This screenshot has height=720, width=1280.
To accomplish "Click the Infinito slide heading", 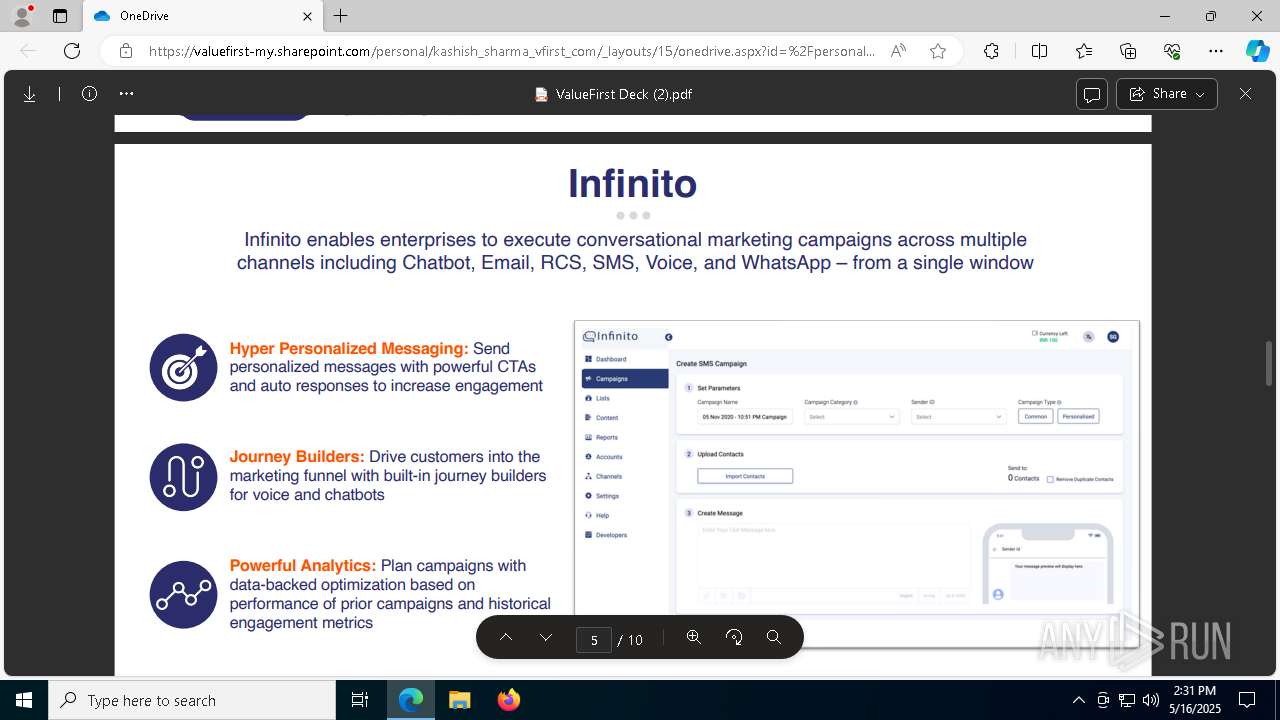I will 632,184.
